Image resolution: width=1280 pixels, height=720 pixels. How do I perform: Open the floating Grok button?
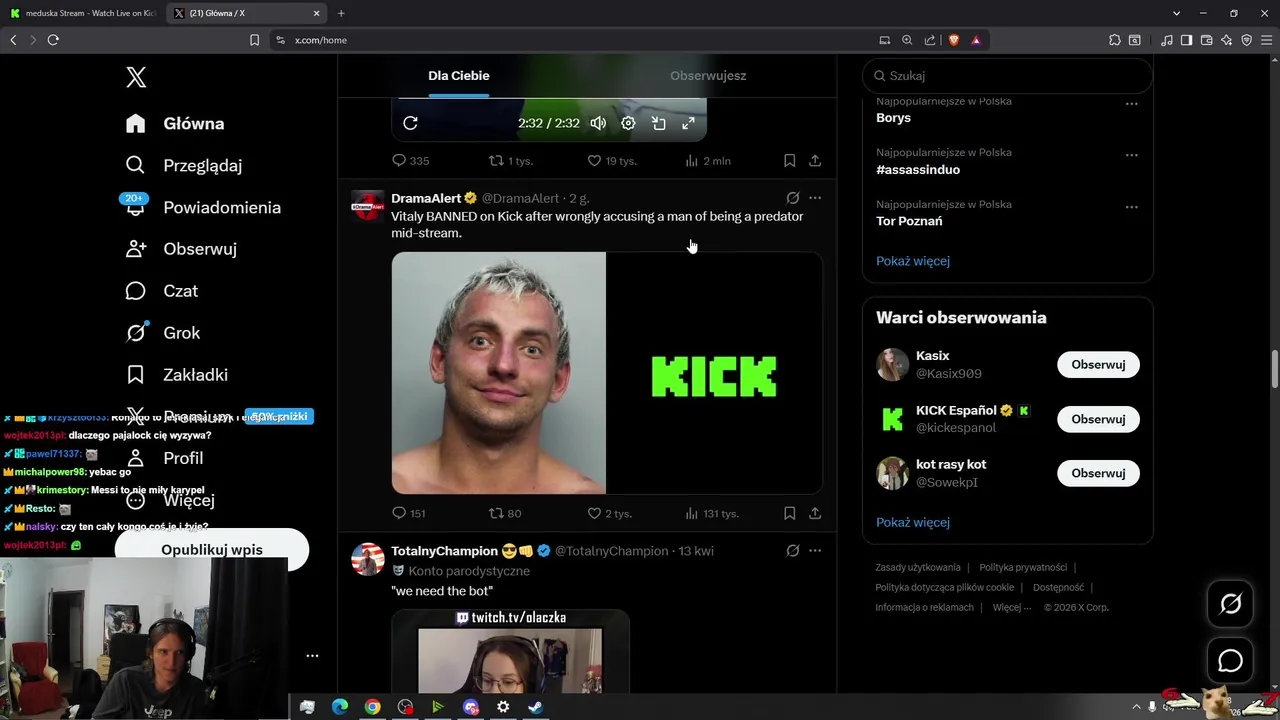[x=1230, y=603]
